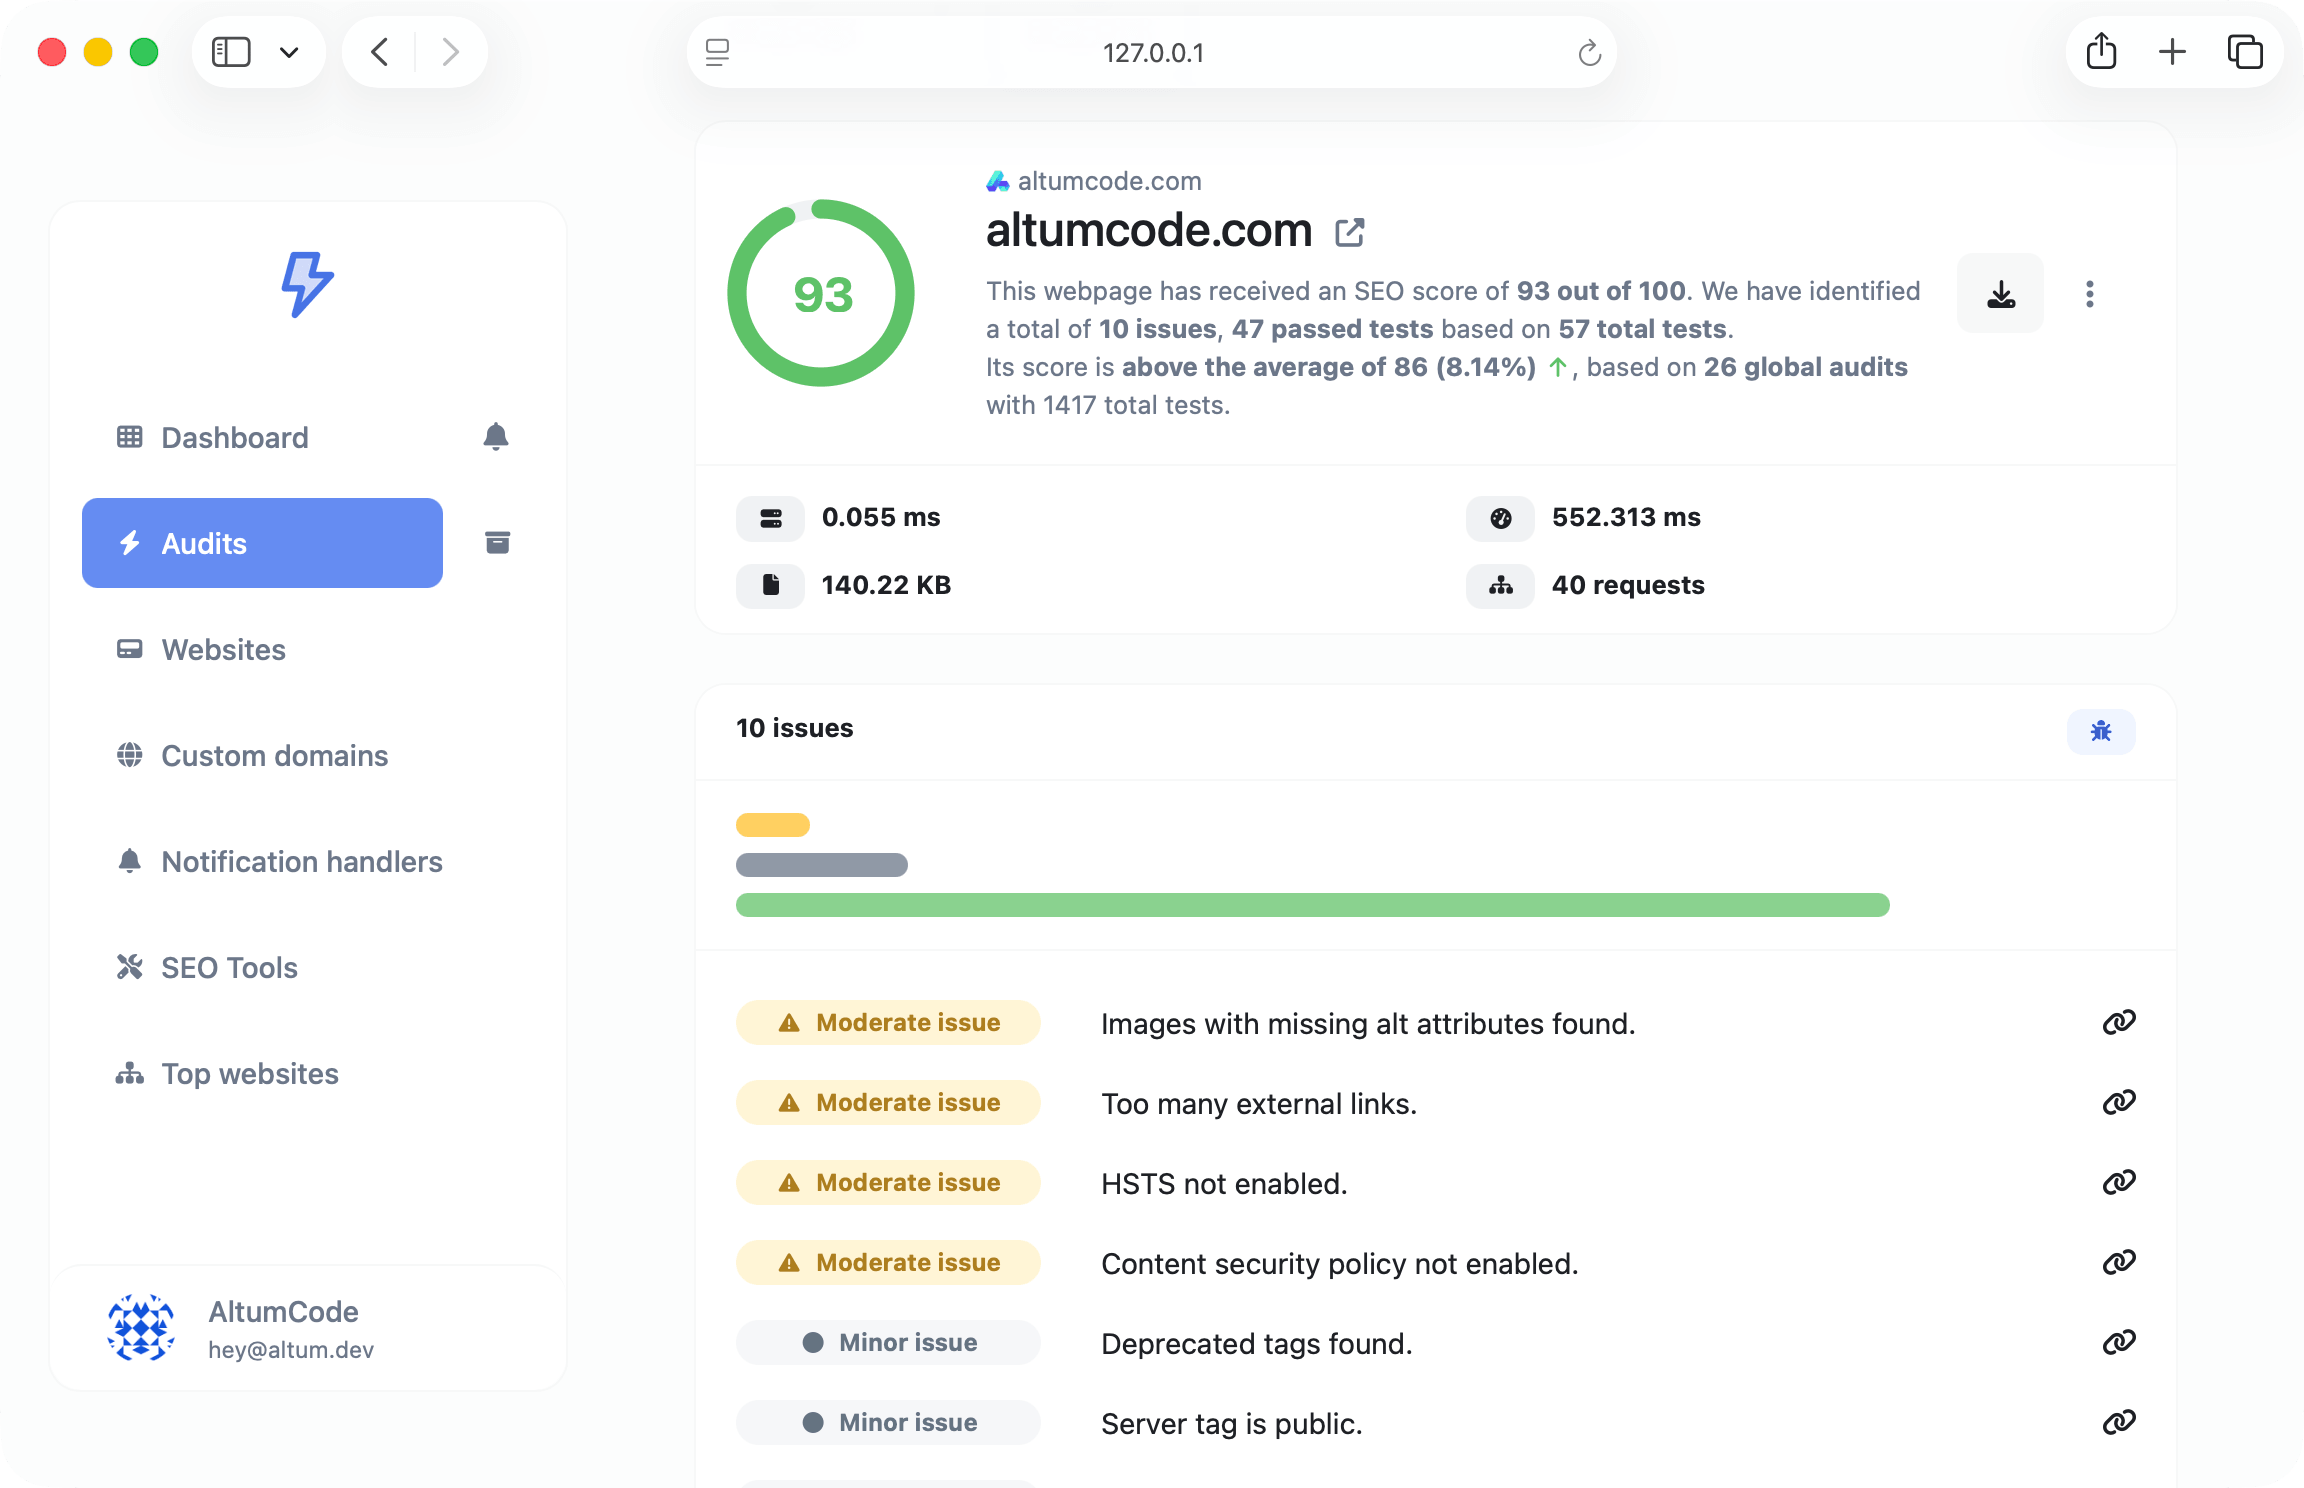Click "Images with missing alt attributes found."
The width and height of the screenshot is (2304, 1488).
click(1368, 1024)
